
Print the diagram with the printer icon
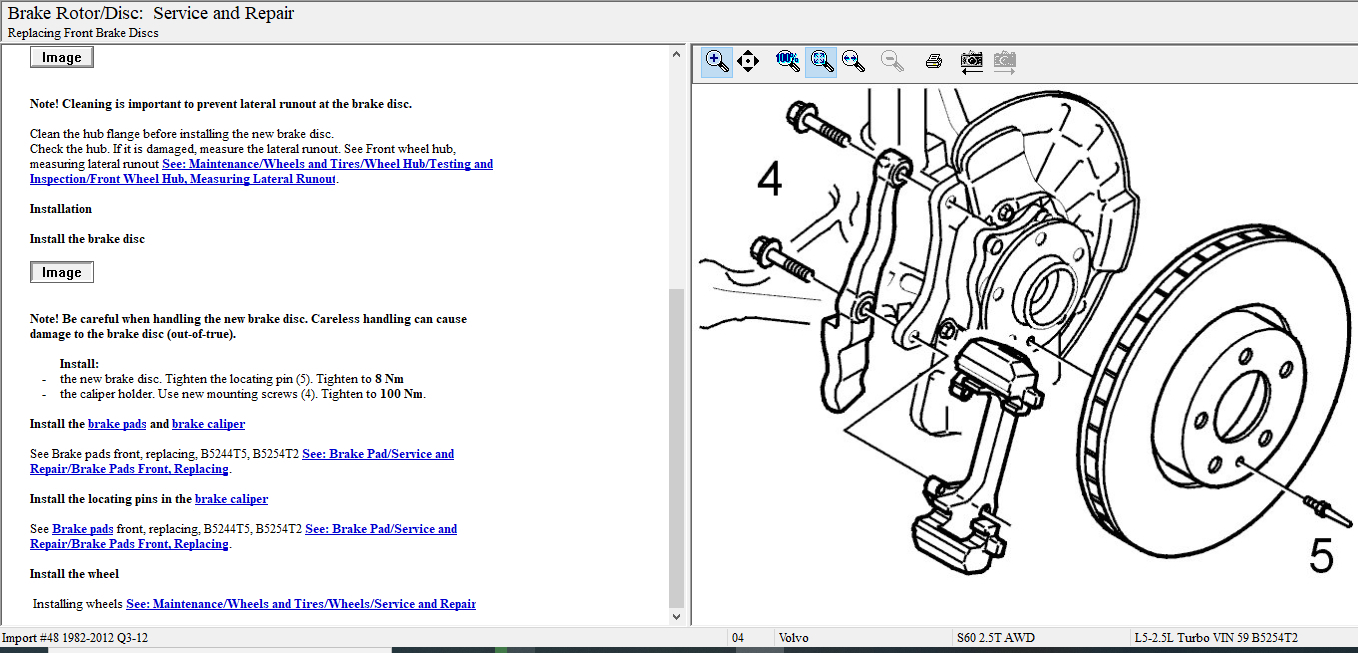pos(934,61)
